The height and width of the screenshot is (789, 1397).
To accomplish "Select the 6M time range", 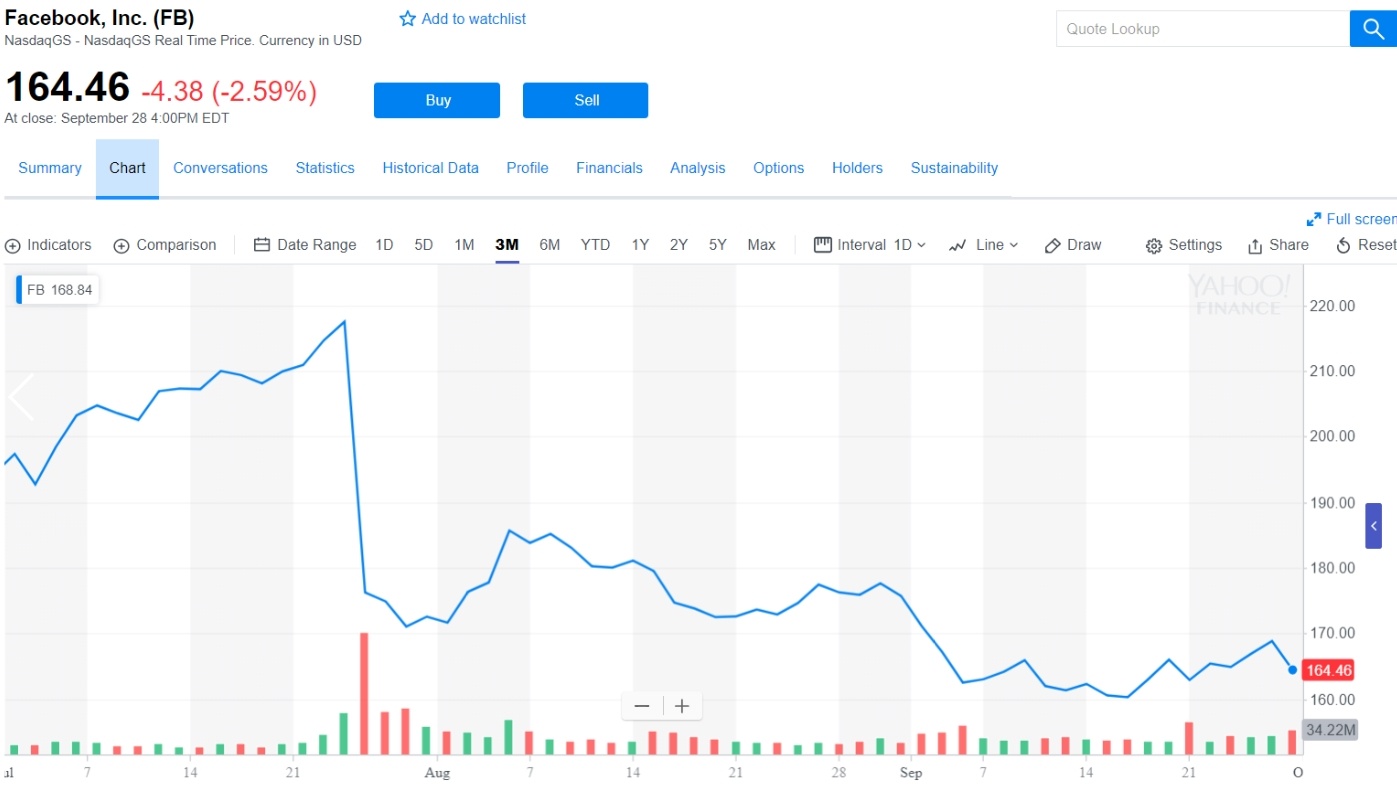I will click(550, 245).
